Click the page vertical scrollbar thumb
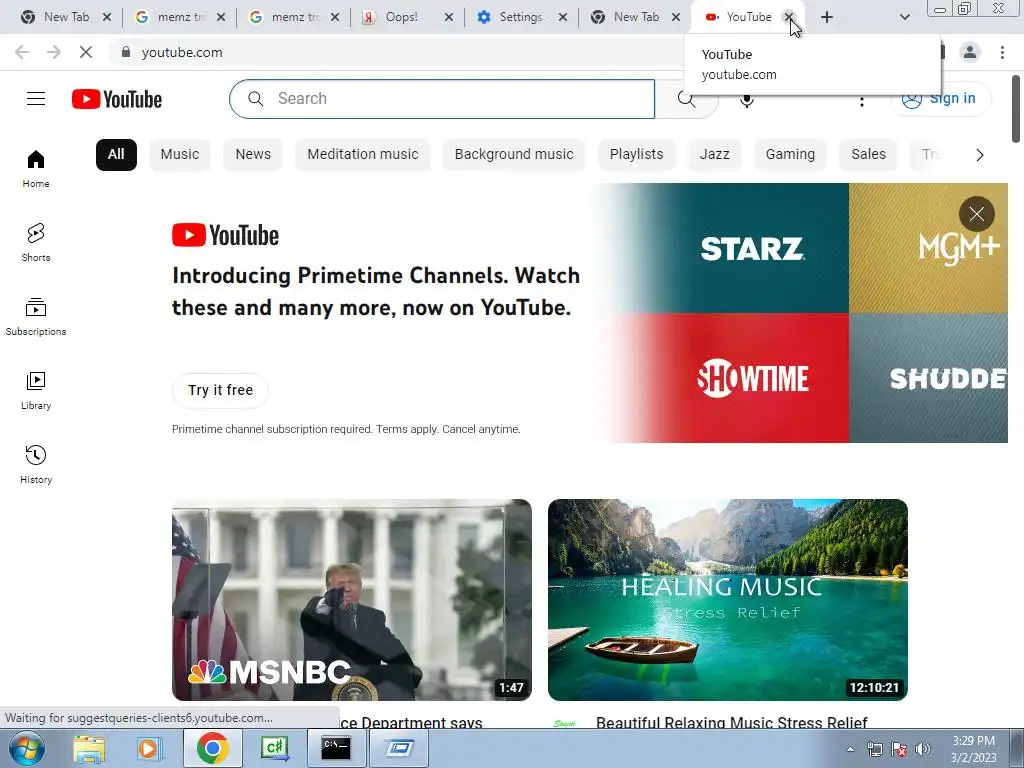This screenshot has height=768, width=1024. tap(1016, 108)
